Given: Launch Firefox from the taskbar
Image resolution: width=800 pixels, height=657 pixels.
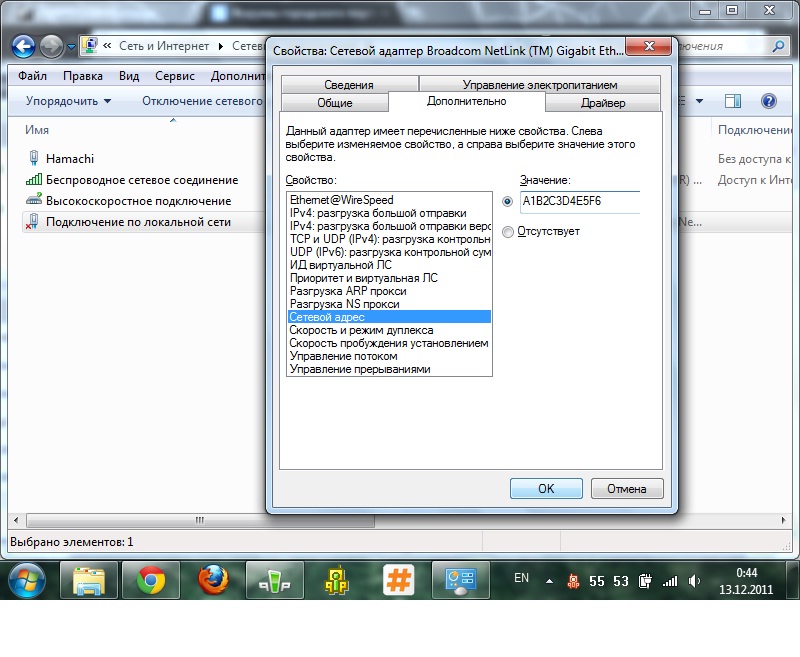Looking at the screenshot, I should point(212,580).
